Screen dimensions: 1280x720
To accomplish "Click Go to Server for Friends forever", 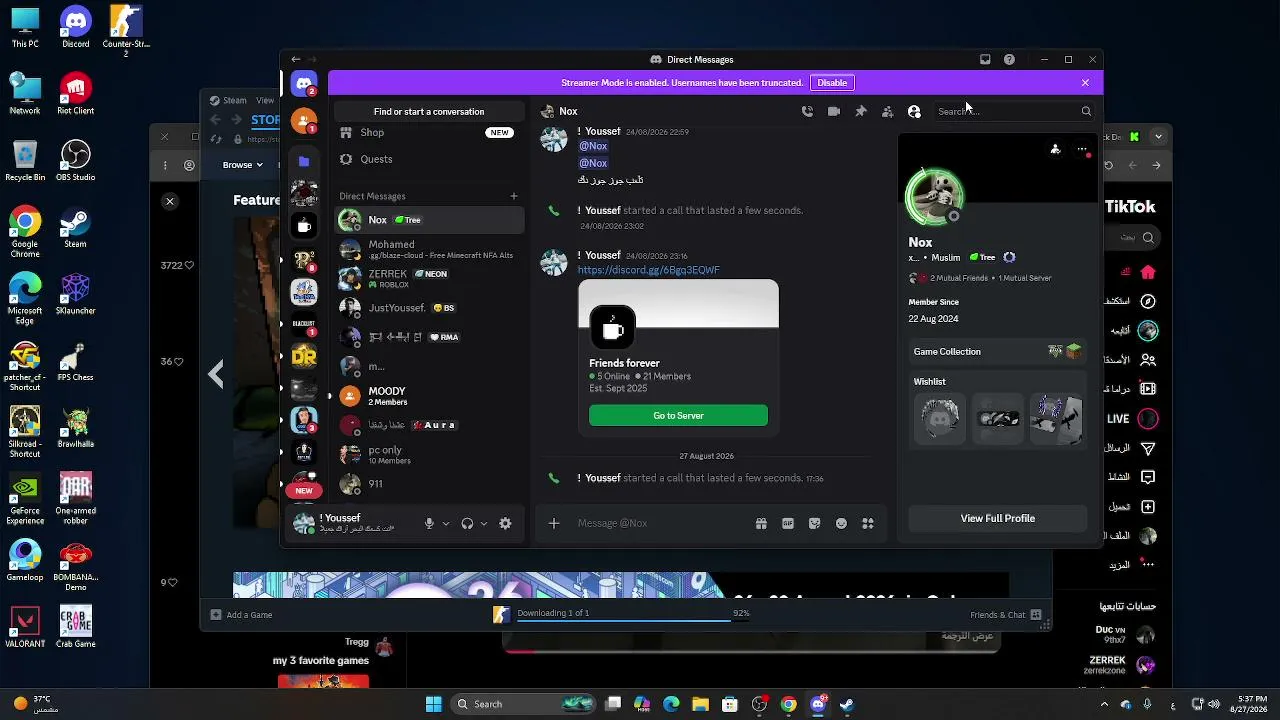I will (678, 416).
